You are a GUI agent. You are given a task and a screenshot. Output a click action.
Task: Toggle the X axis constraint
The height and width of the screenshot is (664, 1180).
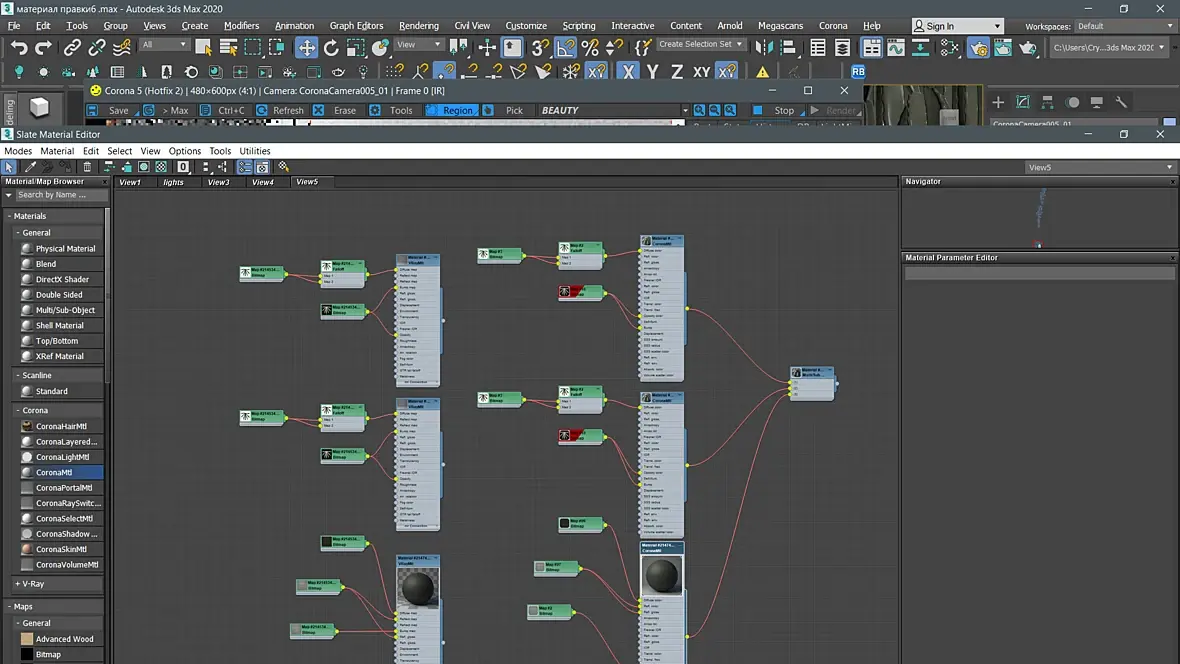pyautogui.click(x=628, y=72)
